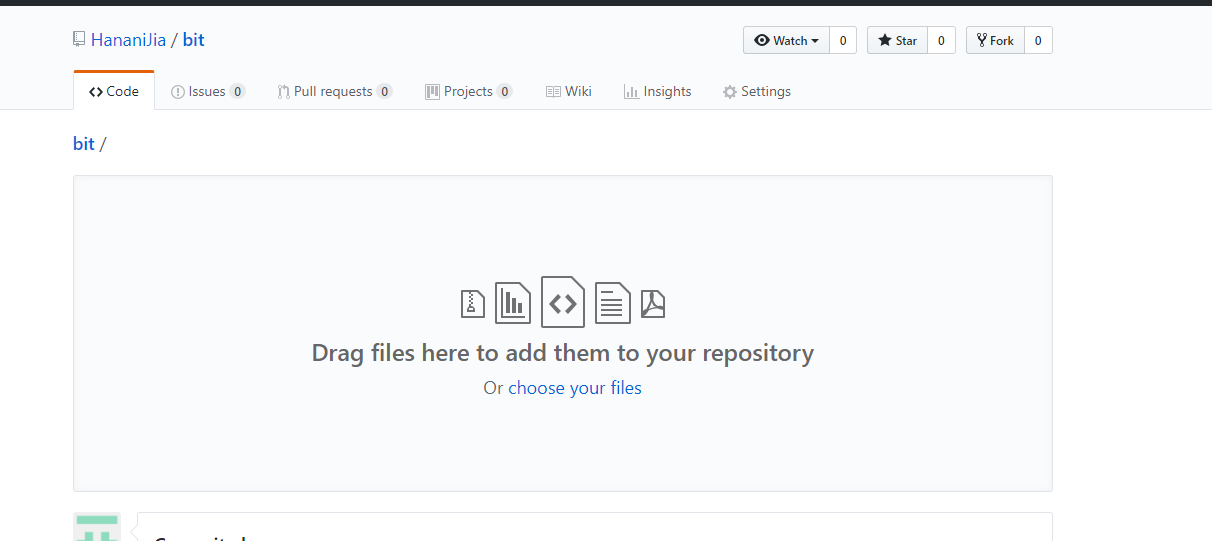Click the zip archive file icon

tap(473, 303)
